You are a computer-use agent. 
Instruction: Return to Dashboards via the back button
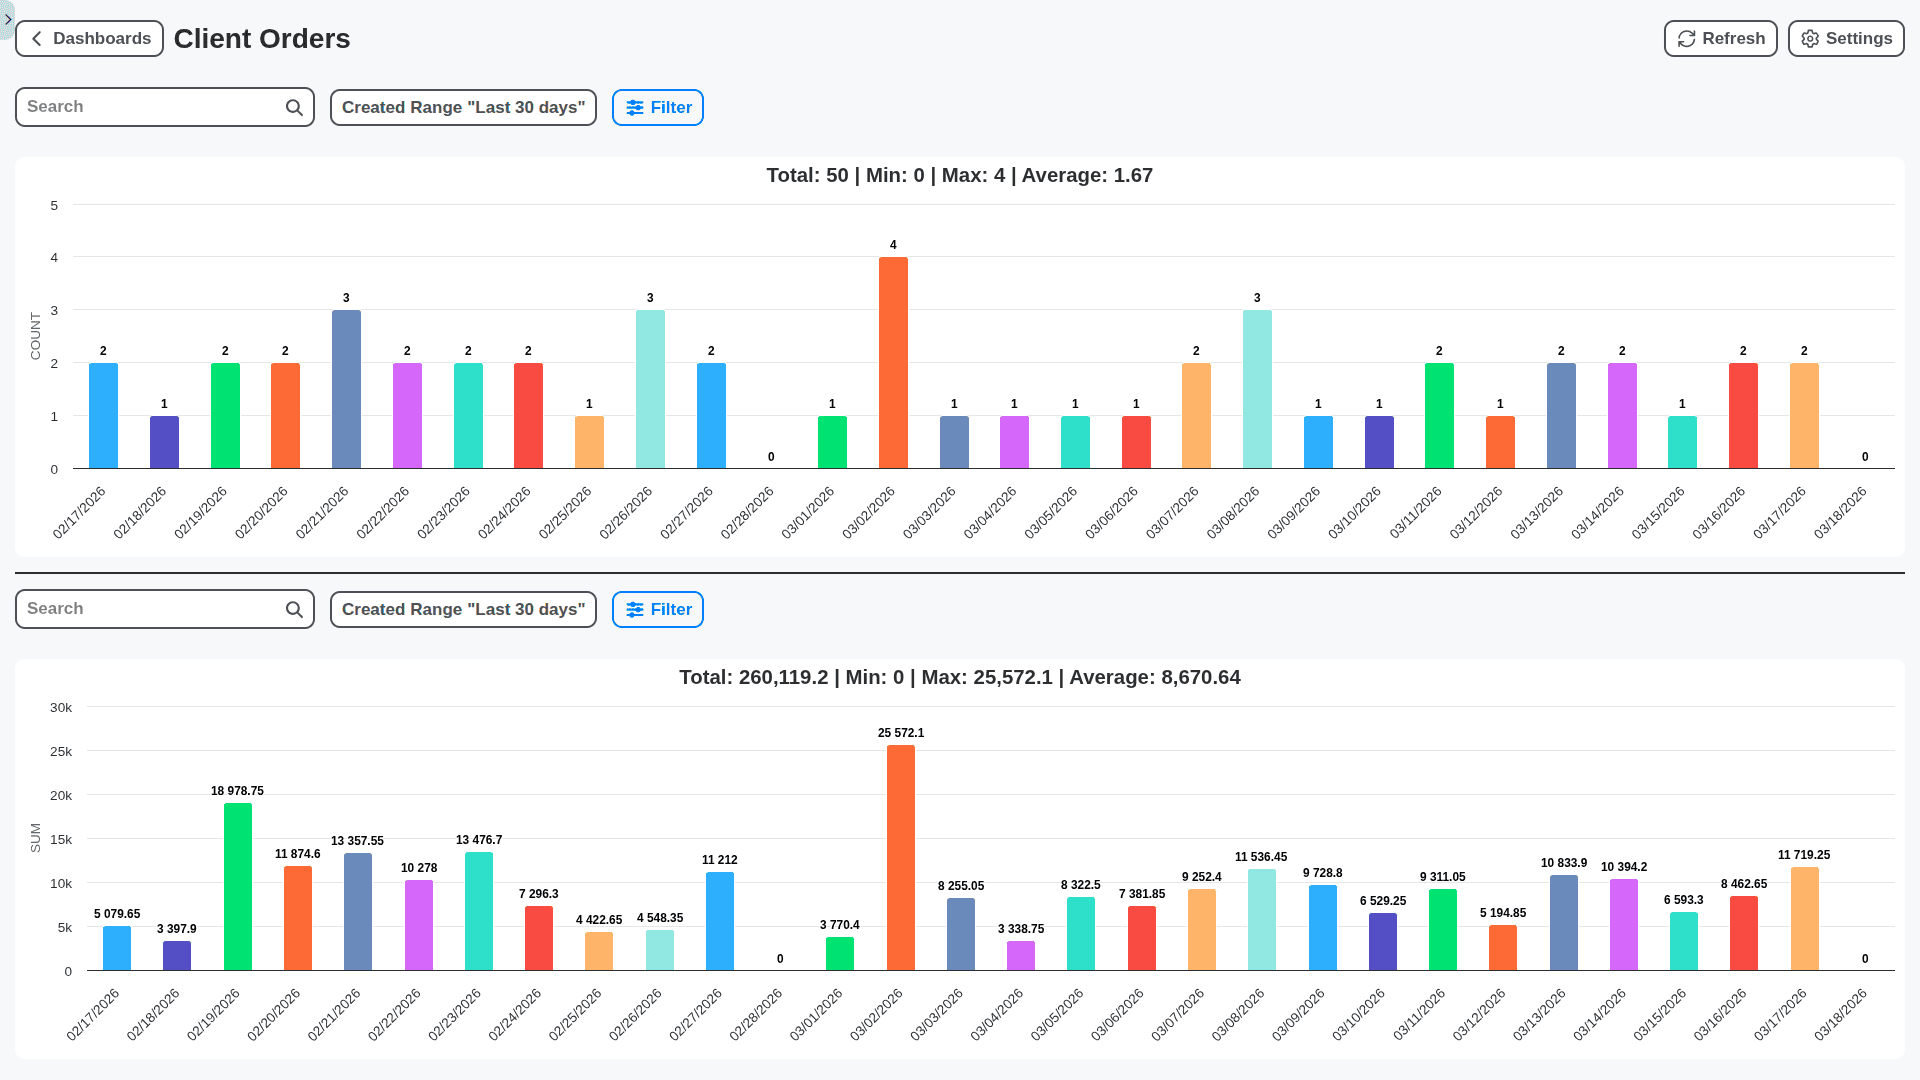(x=89, y=38)
